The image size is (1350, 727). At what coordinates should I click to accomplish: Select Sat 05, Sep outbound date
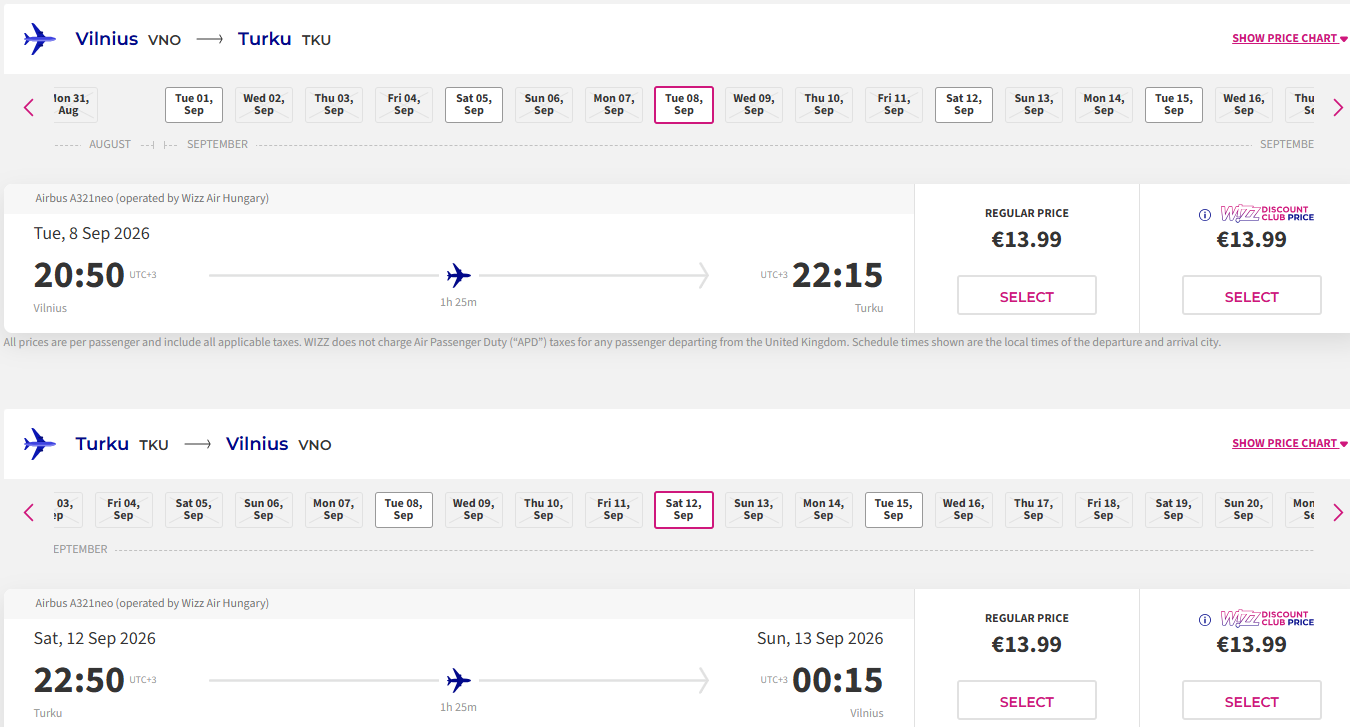pos(474,105)
